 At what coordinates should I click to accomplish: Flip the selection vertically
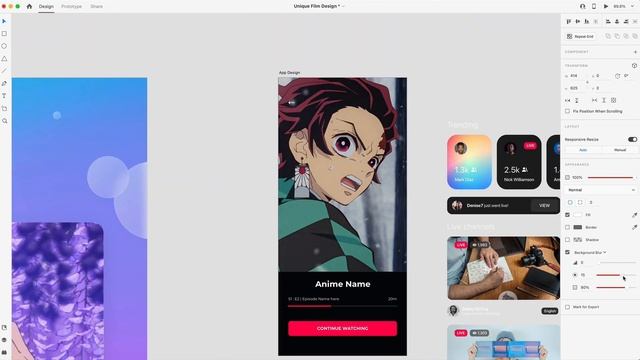(577, 100)
